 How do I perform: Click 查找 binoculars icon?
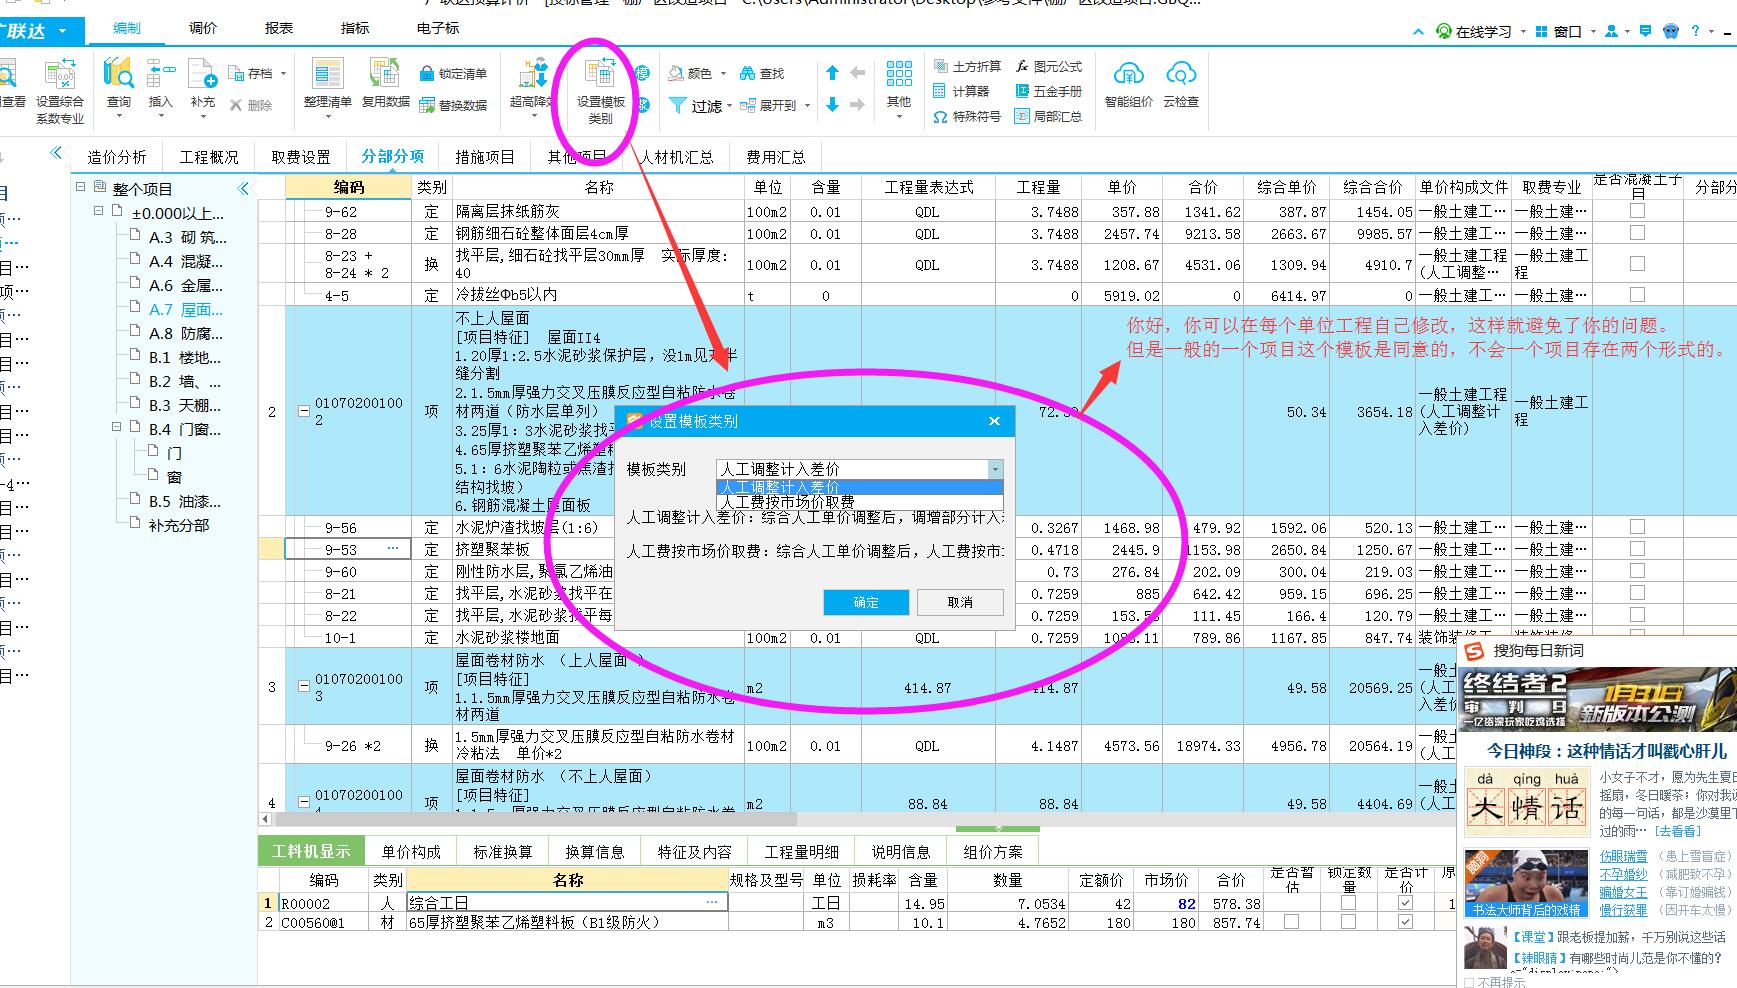pyautogui.click(x=747, y=73)
